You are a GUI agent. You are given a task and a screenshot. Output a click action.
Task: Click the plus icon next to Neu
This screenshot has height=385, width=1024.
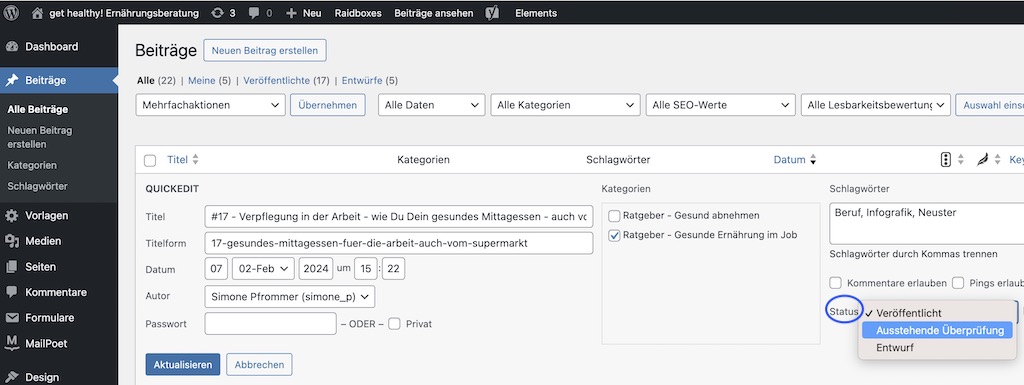[291, 12]
